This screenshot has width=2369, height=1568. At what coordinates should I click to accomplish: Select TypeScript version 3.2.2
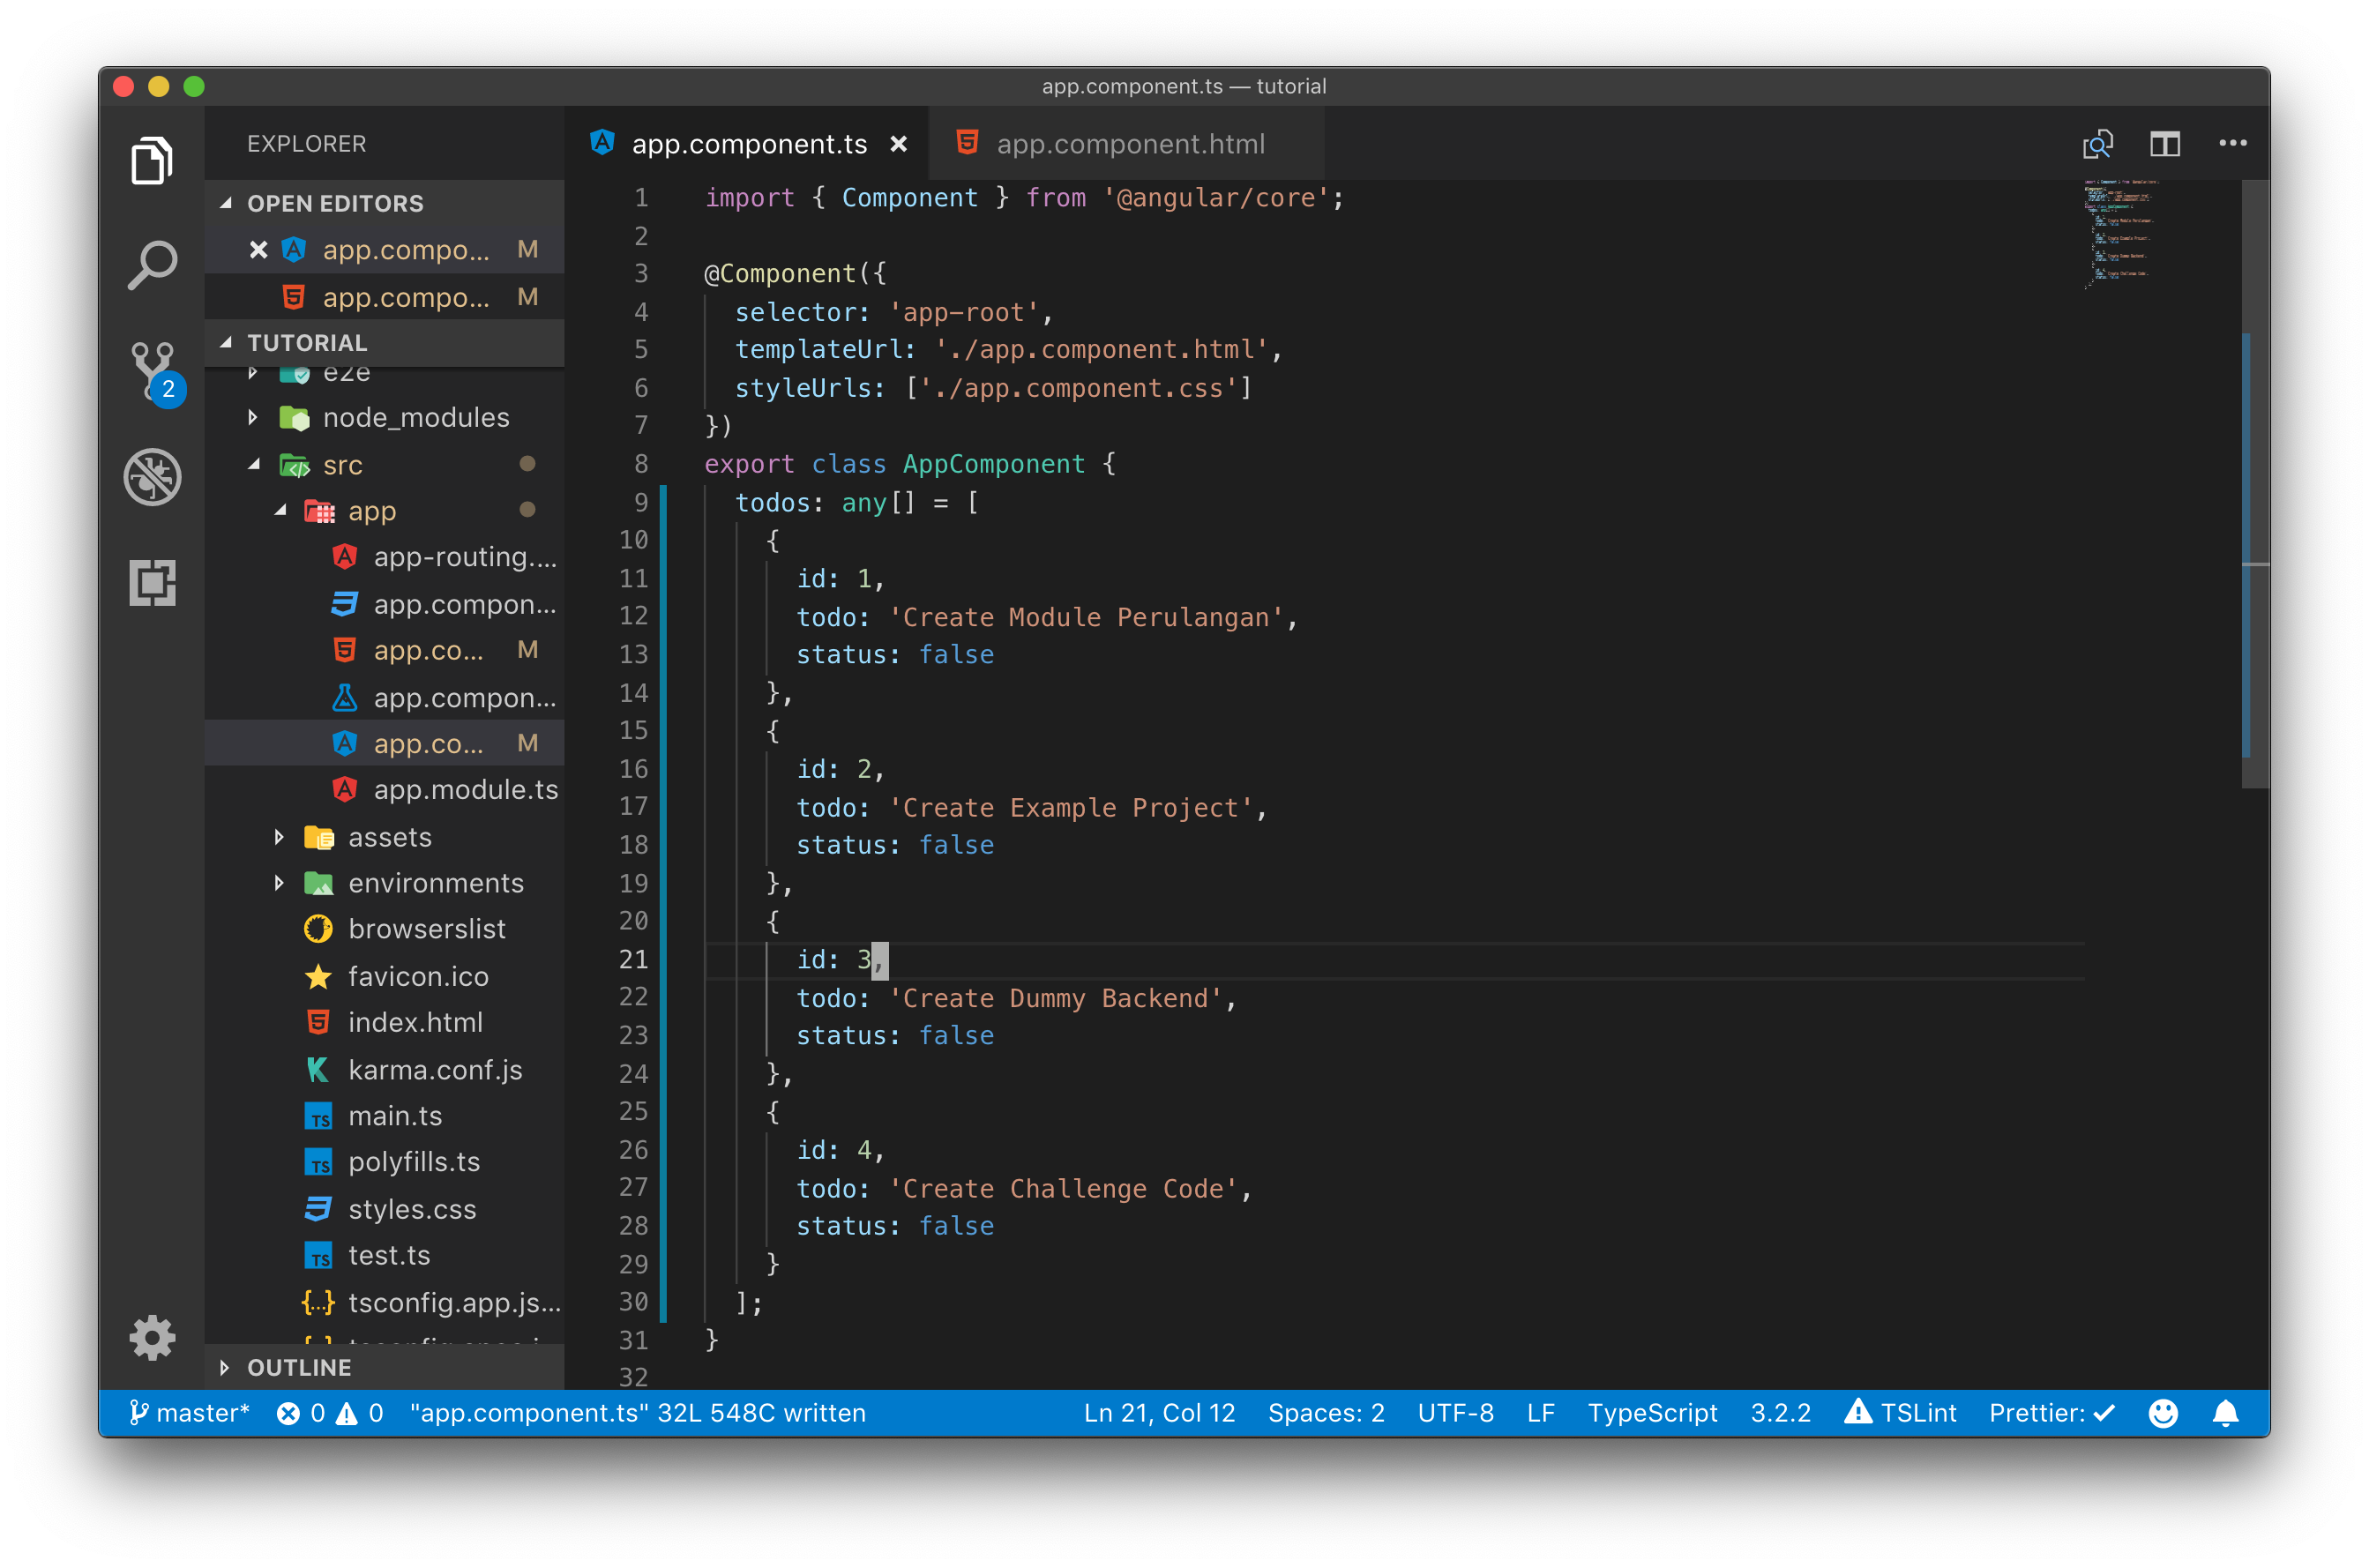pos(1780,1412)
